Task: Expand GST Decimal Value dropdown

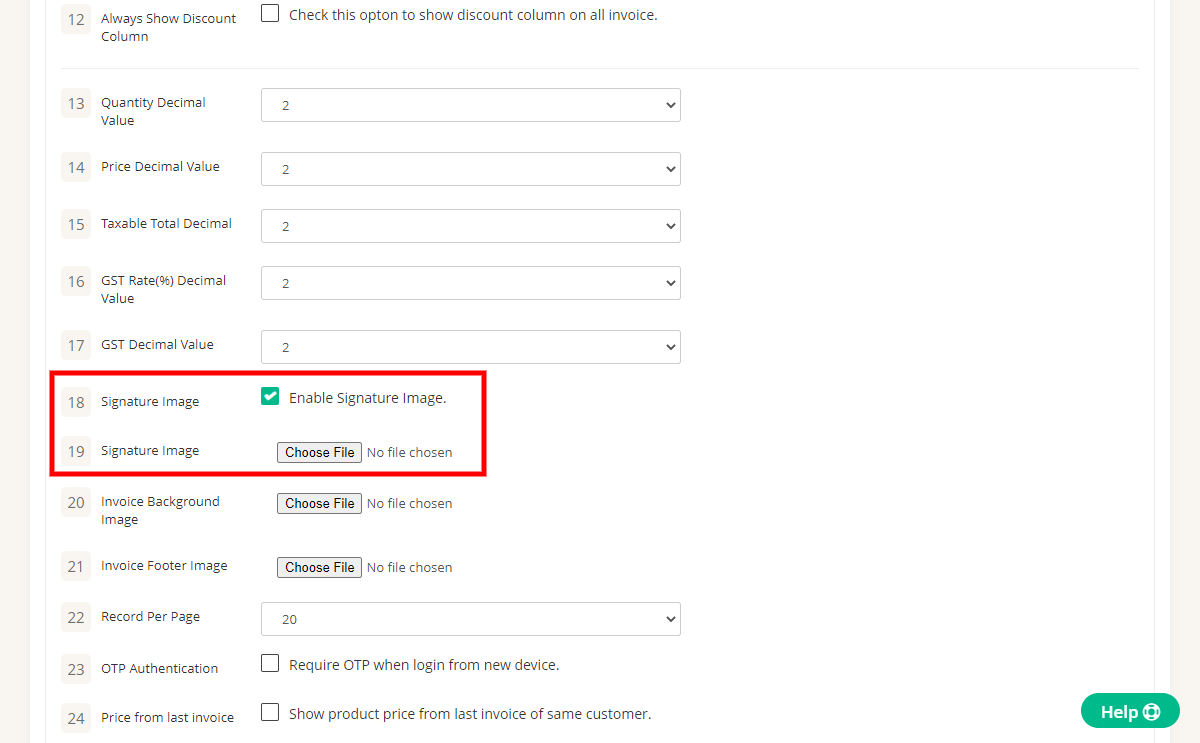Action: pos(471,347)
